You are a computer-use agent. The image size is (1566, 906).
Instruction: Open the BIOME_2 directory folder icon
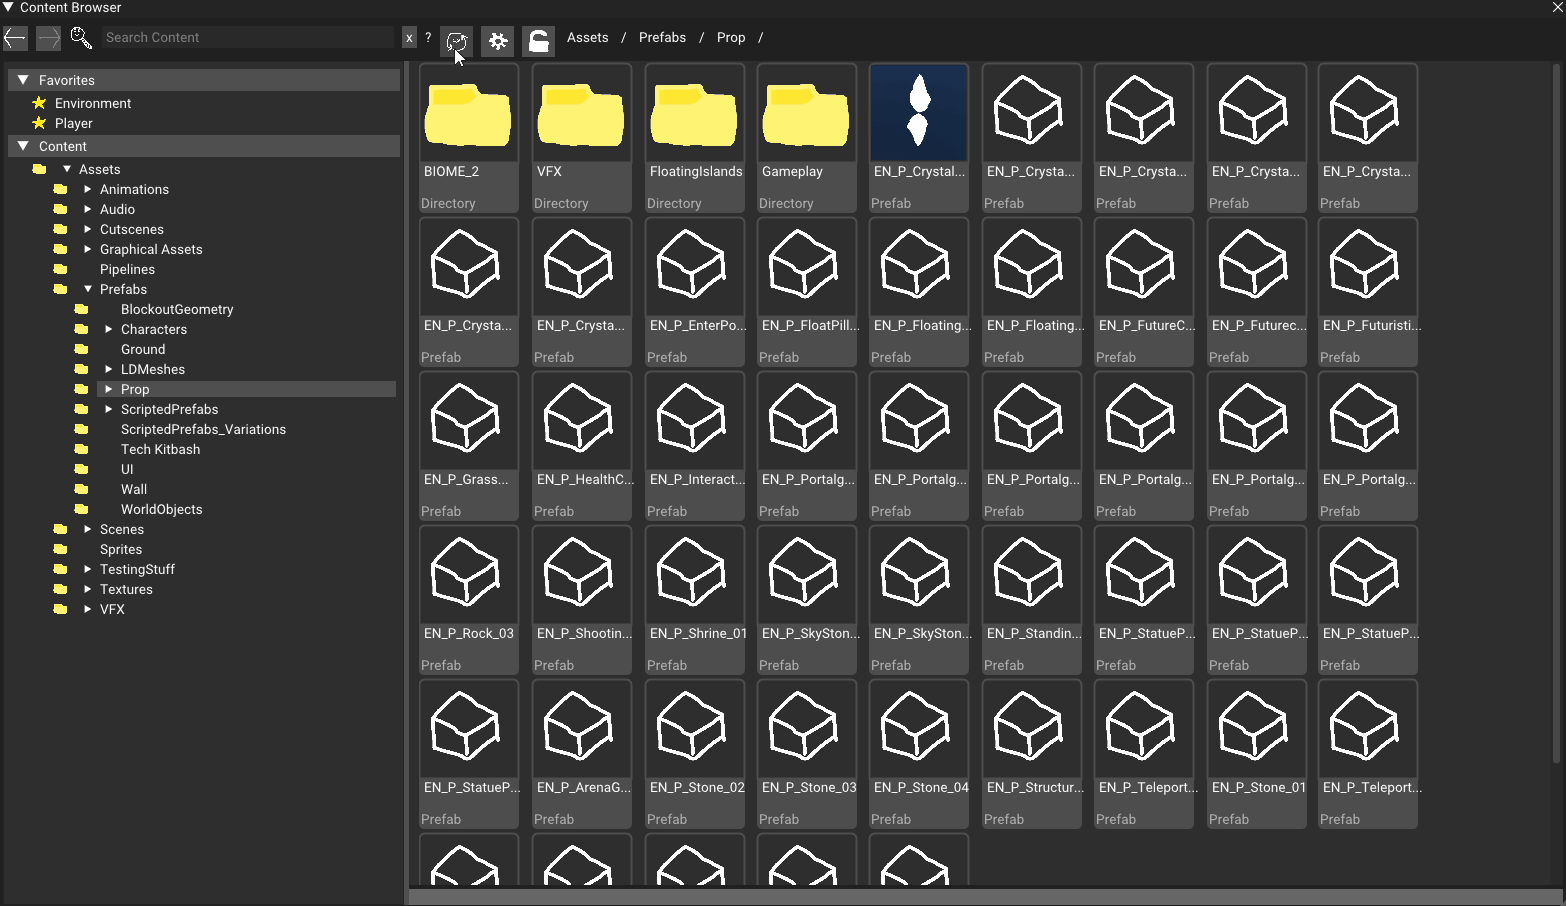coord(468,116)
